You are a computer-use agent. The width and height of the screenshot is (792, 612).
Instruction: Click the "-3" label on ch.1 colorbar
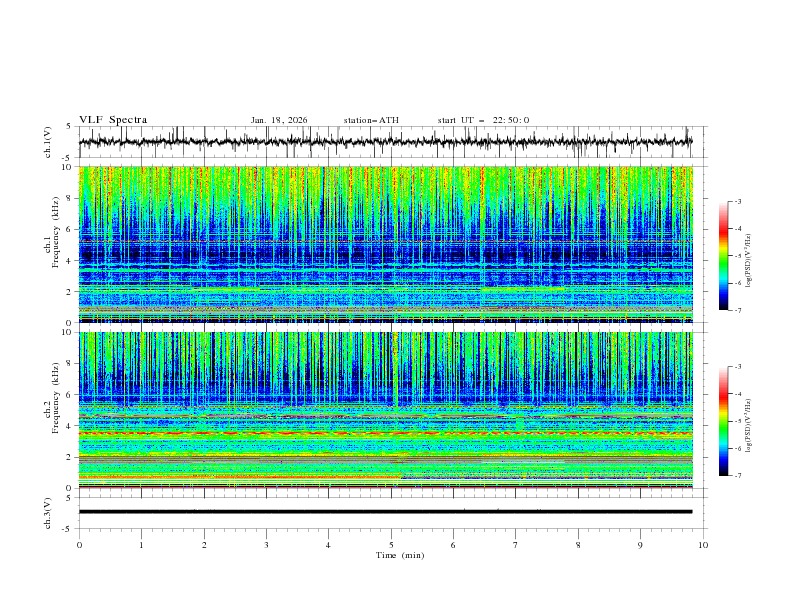[x=738, y=201]
